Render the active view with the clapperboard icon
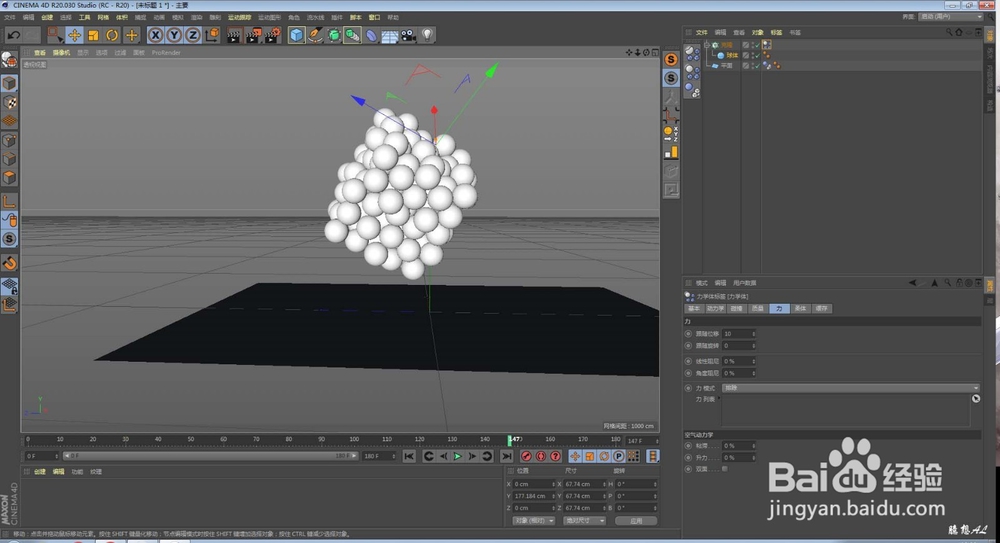 click(x=234, y=35)
